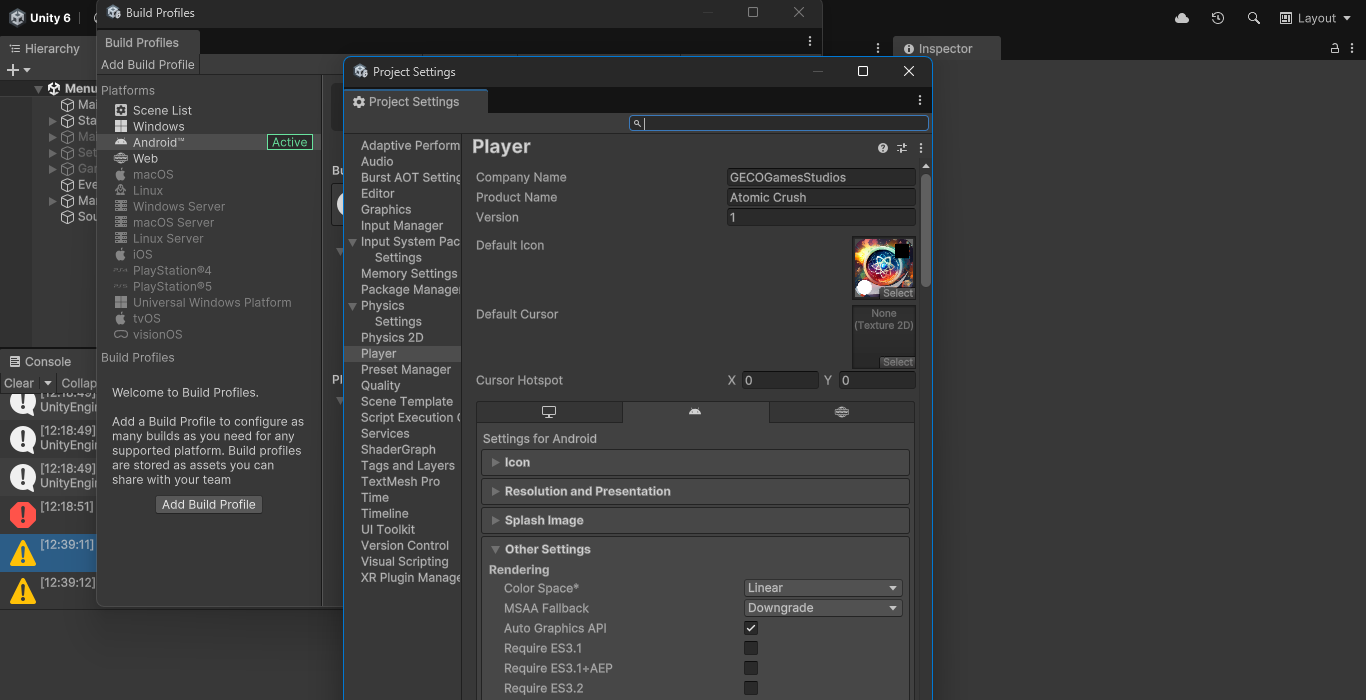The width and height of the screenshot is (1366, 700).
Task: Click the red error icon at 12:18:51
Action: point(22,515)
